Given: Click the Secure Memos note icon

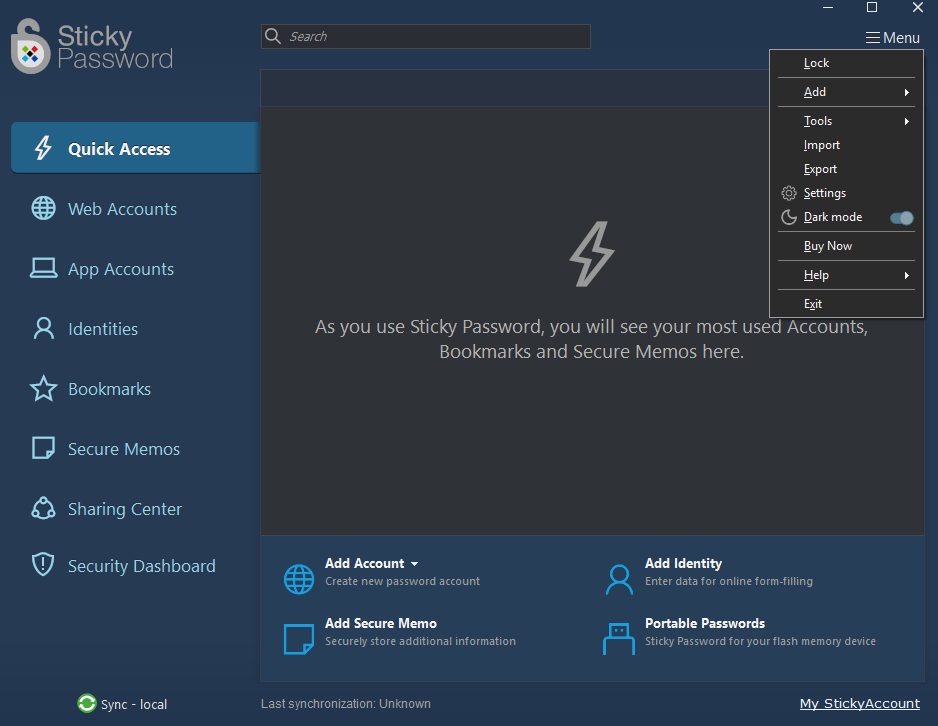Looking at the screenshot, I should [x=43, y=448].
